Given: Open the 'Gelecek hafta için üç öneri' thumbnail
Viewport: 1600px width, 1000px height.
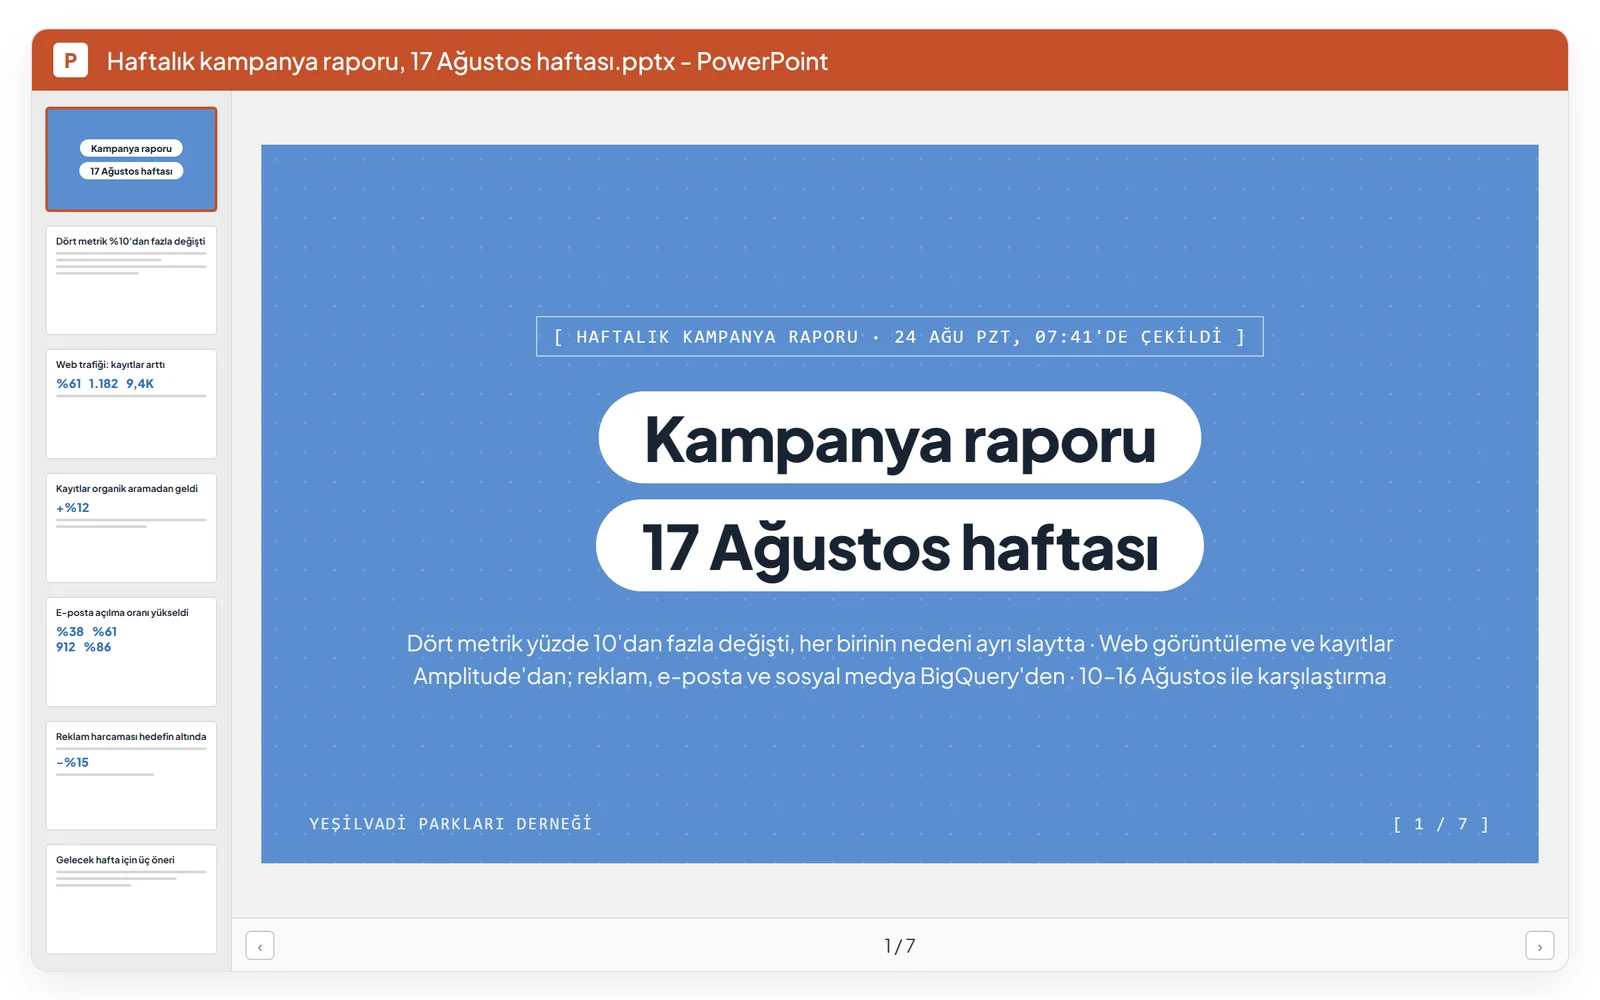Looking at the screenshot, I should tap(131, 899).
